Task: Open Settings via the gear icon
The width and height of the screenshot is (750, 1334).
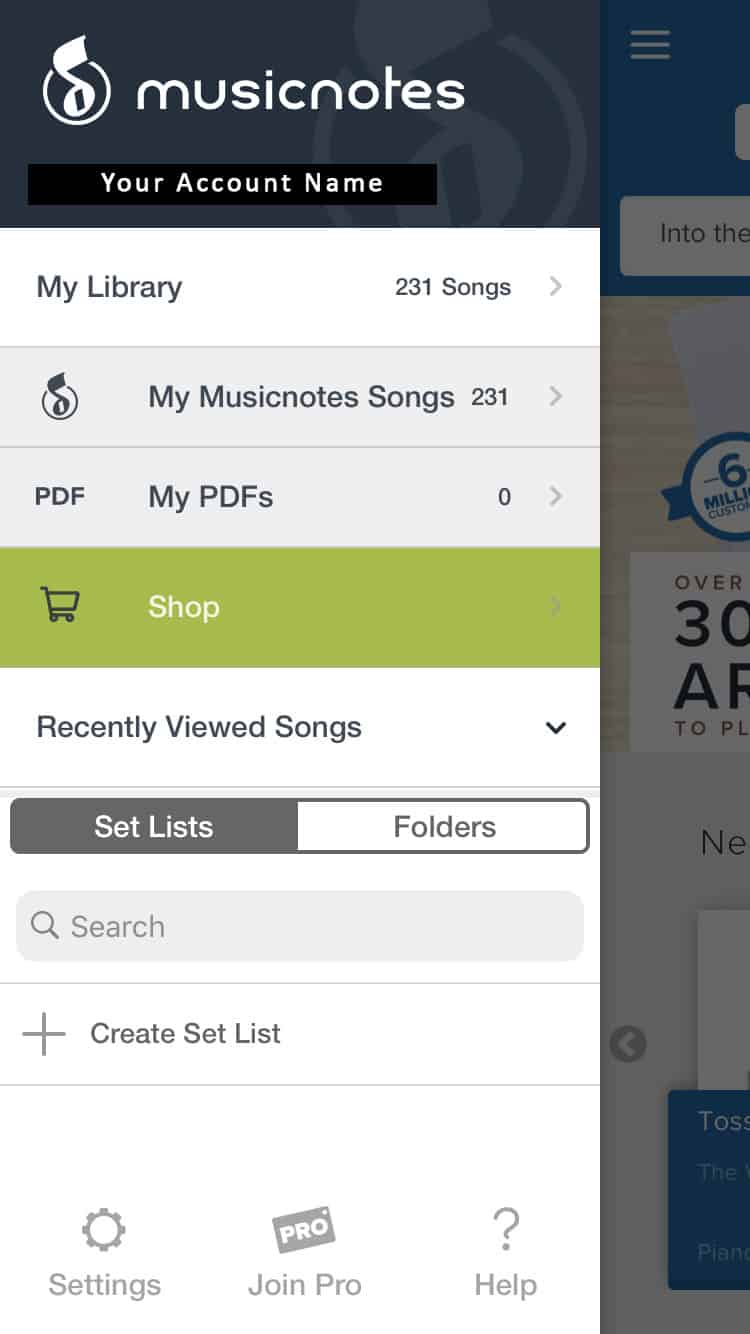Action: [104, 1231]
